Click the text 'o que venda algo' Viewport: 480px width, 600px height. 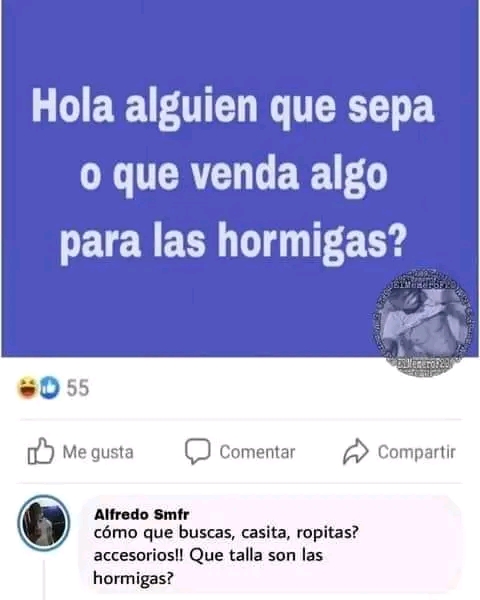pos(234,176)
